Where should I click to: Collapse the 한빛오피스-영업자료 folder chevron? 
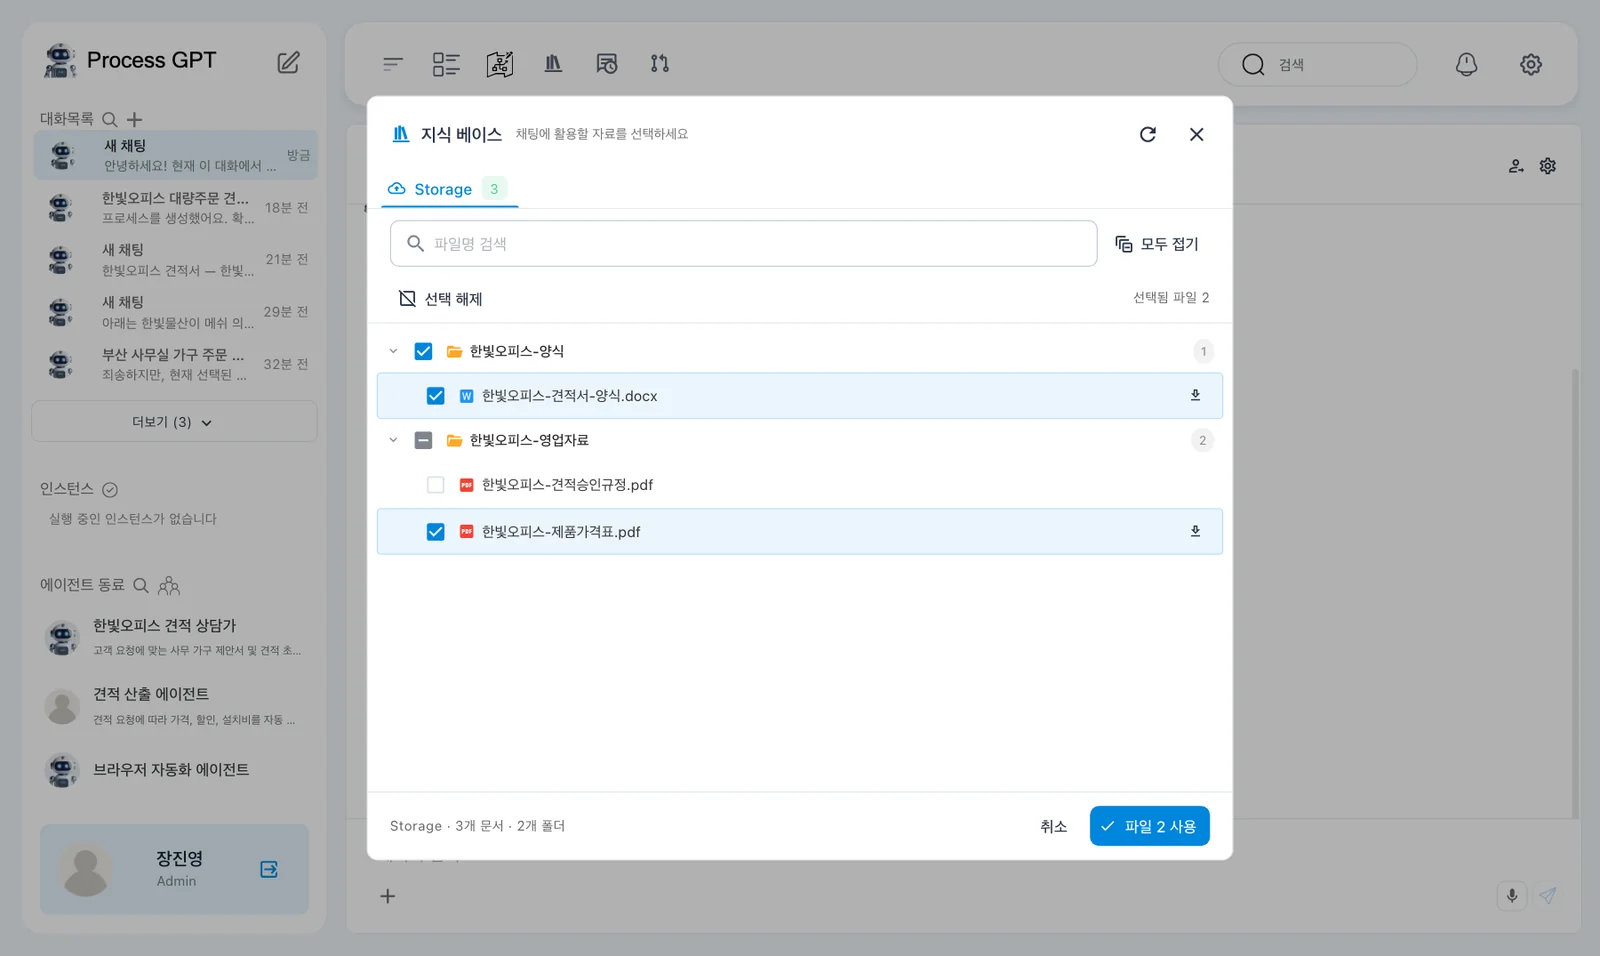(x=393, y=440)
